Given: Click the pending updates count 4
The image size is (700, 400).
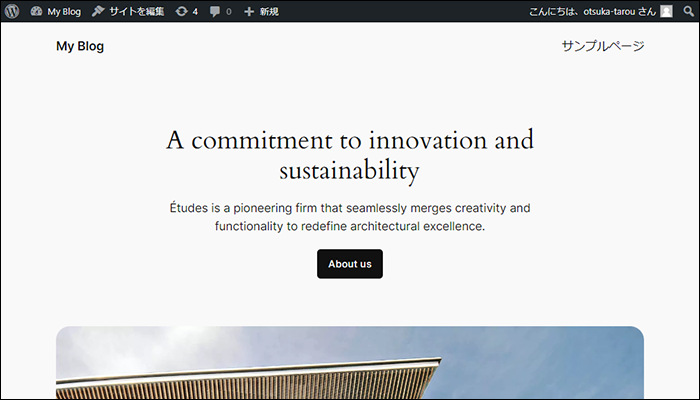Looking at the screenshot, I should tap(194, 11).
